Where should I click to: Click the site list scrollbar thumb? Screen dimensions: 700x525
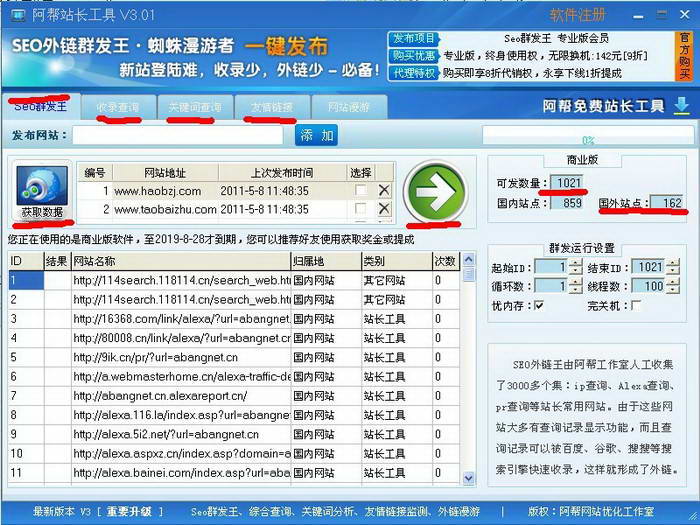pos(469,274)
